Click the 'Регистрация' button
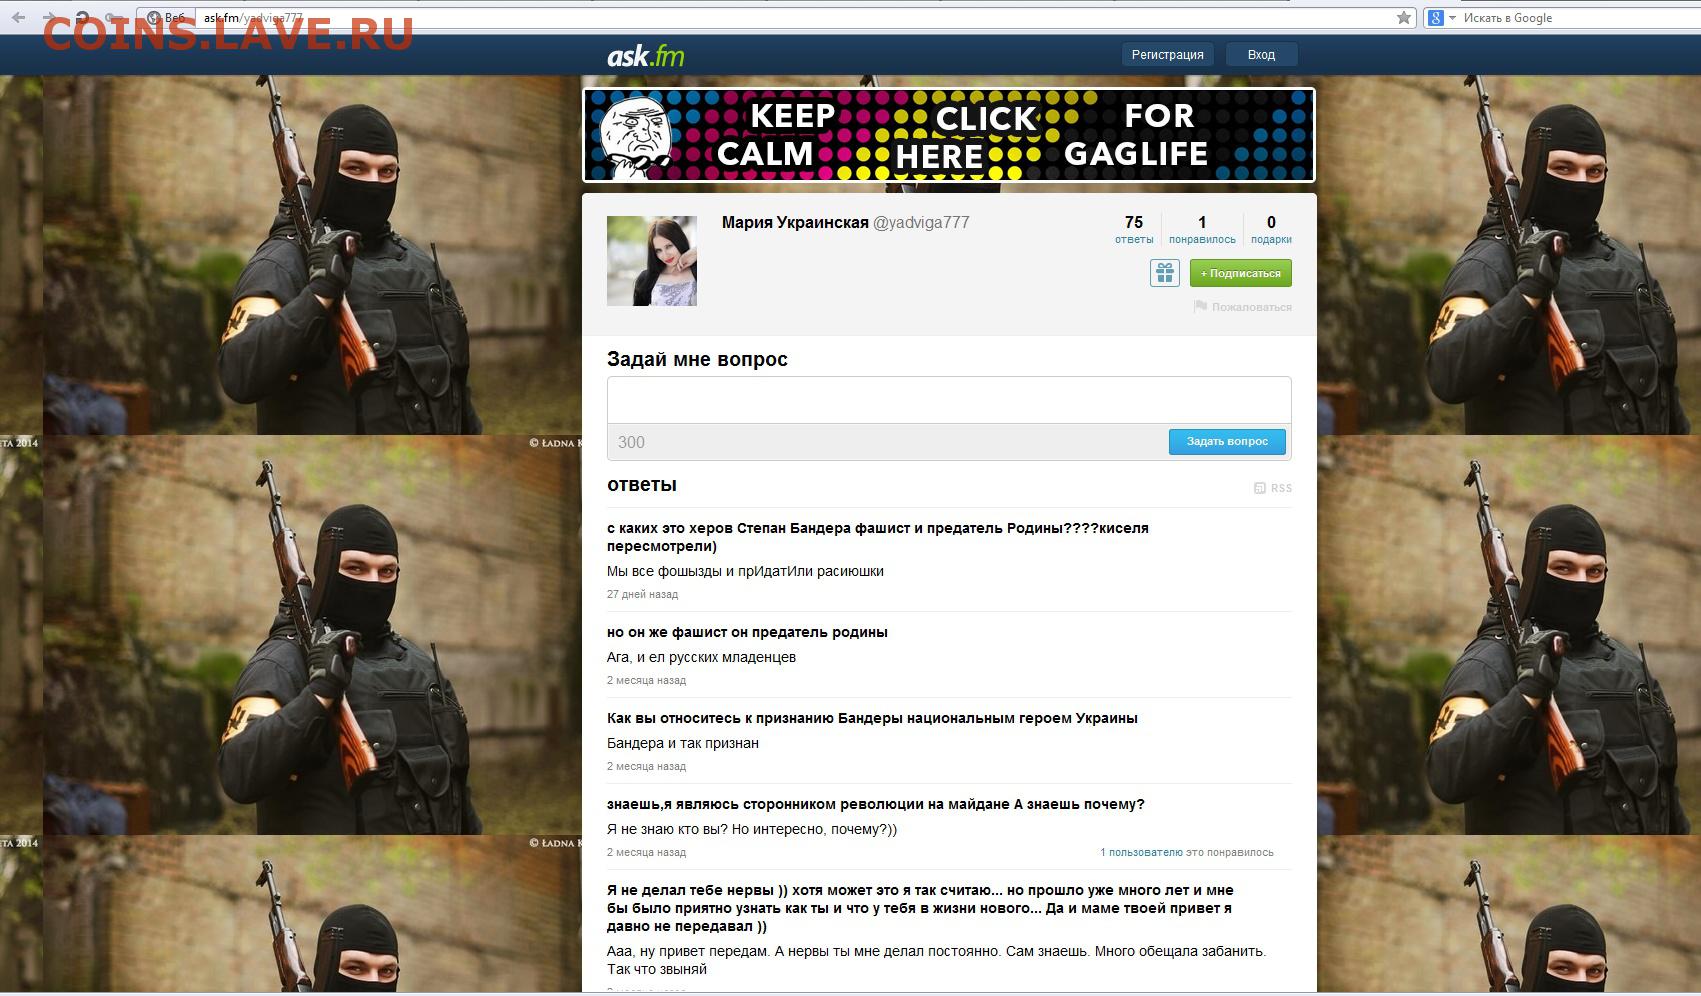Screen dimensions: 1701x996 1167,55
